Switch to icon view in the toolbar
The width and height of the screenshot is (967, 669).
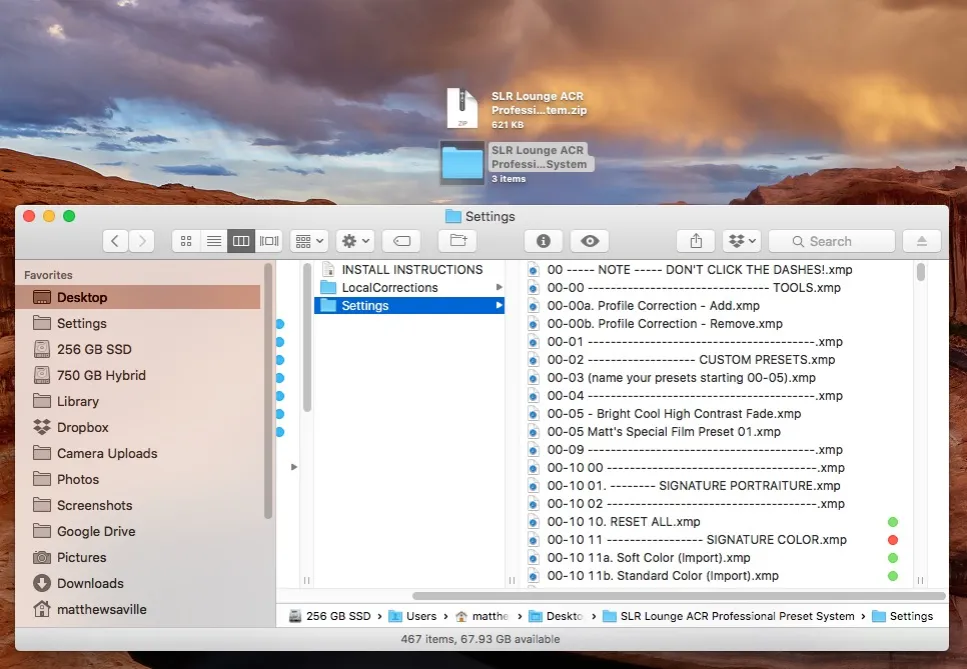click(186, 240)
